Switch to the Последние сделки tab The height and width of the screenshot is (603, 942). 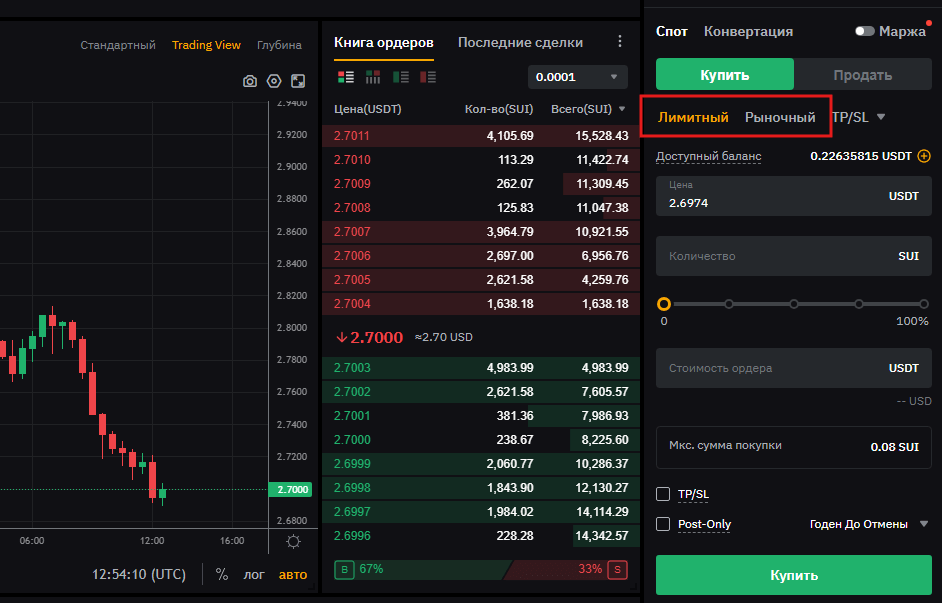[x=520, y=43]
